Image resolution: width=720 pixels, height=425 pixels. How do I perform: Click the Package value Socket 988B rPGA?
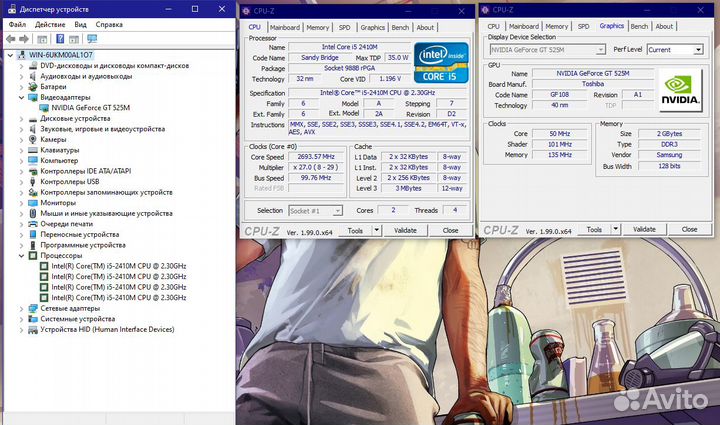[349, 68]
